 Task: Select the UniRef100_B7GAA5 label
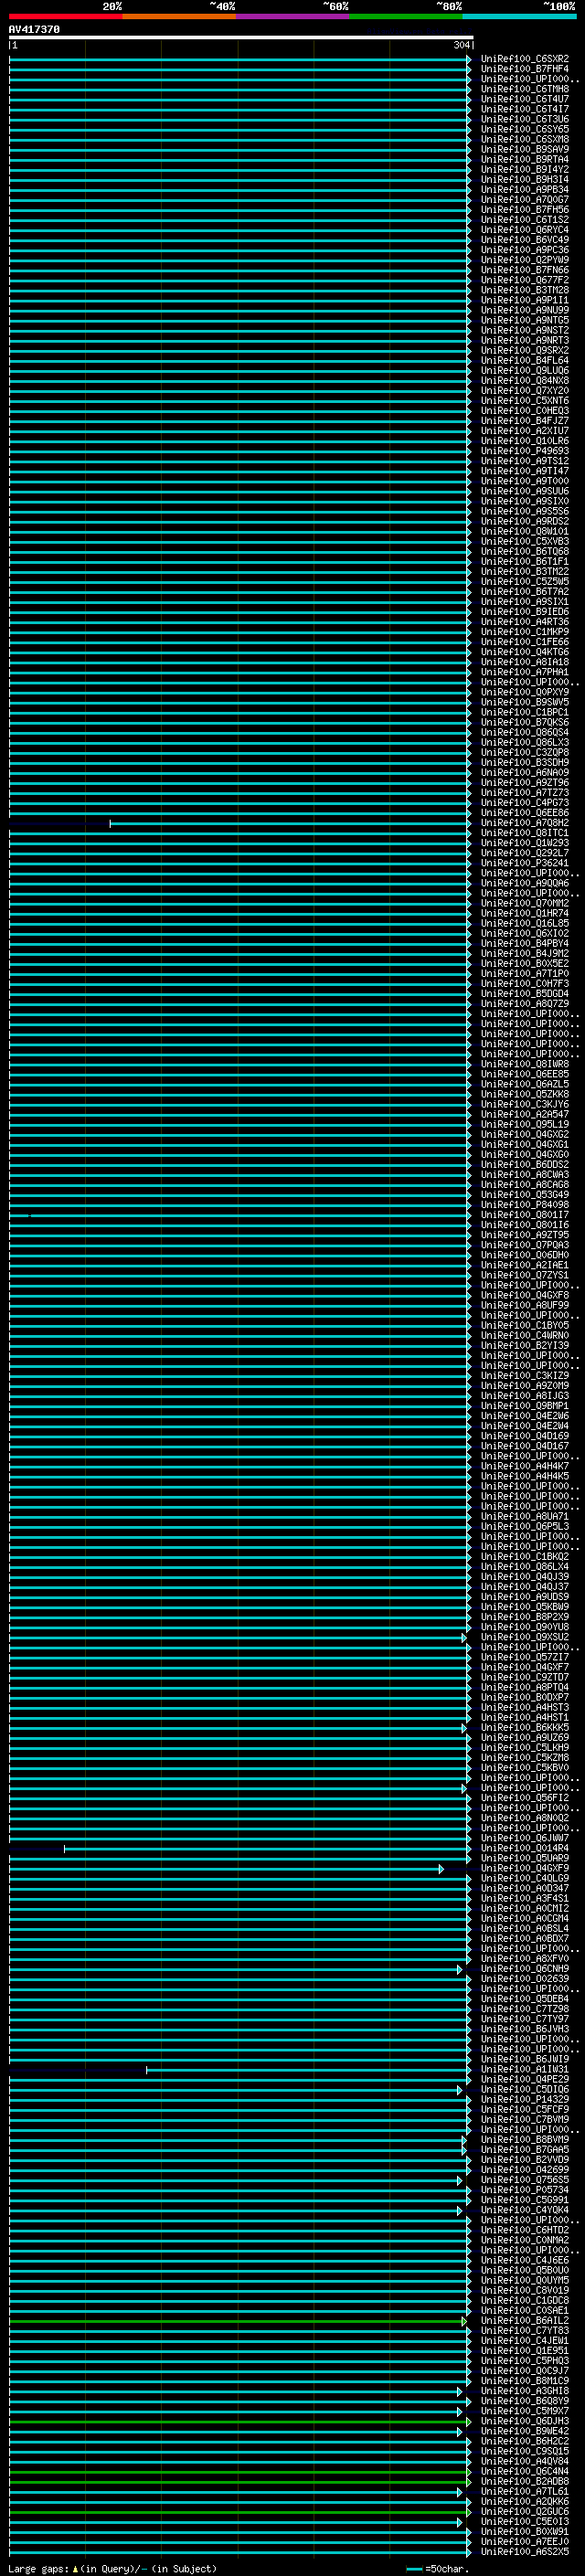pyautogui.click(x=525, y=2150)
